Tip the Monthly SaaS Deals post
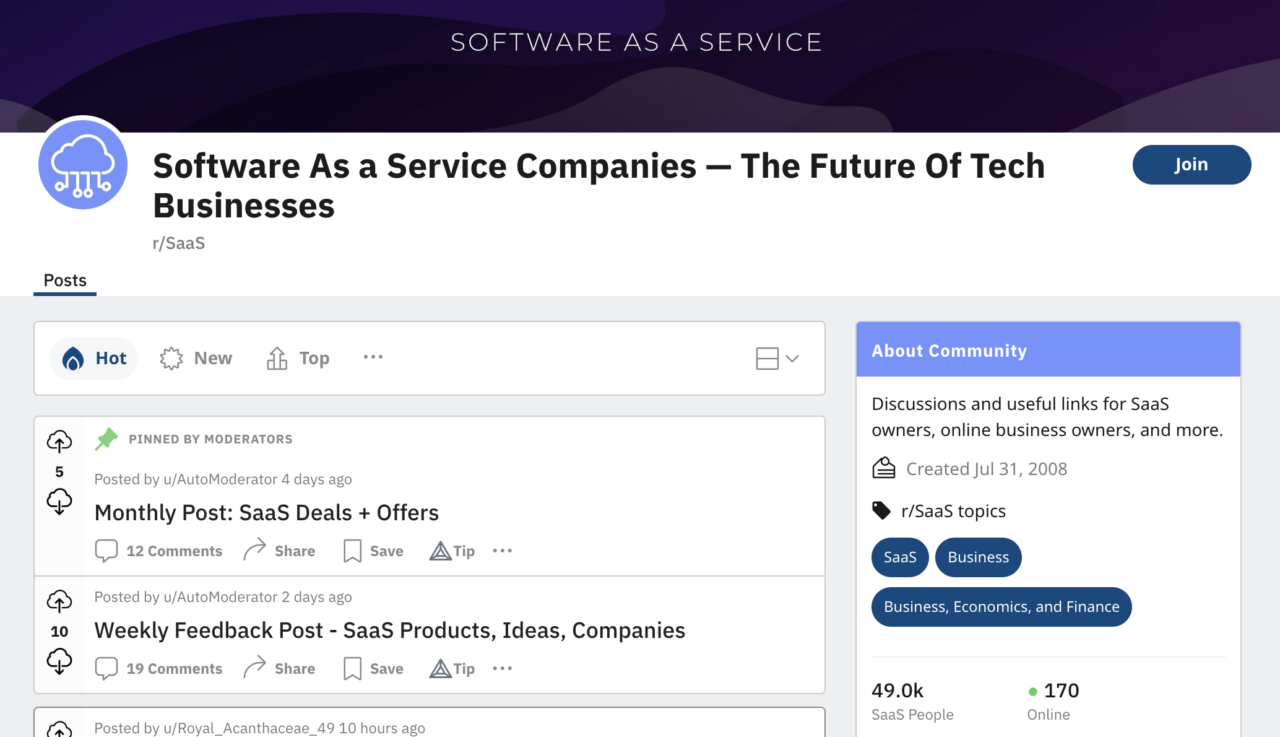The image size is (1280, 737). click(452, 551)
